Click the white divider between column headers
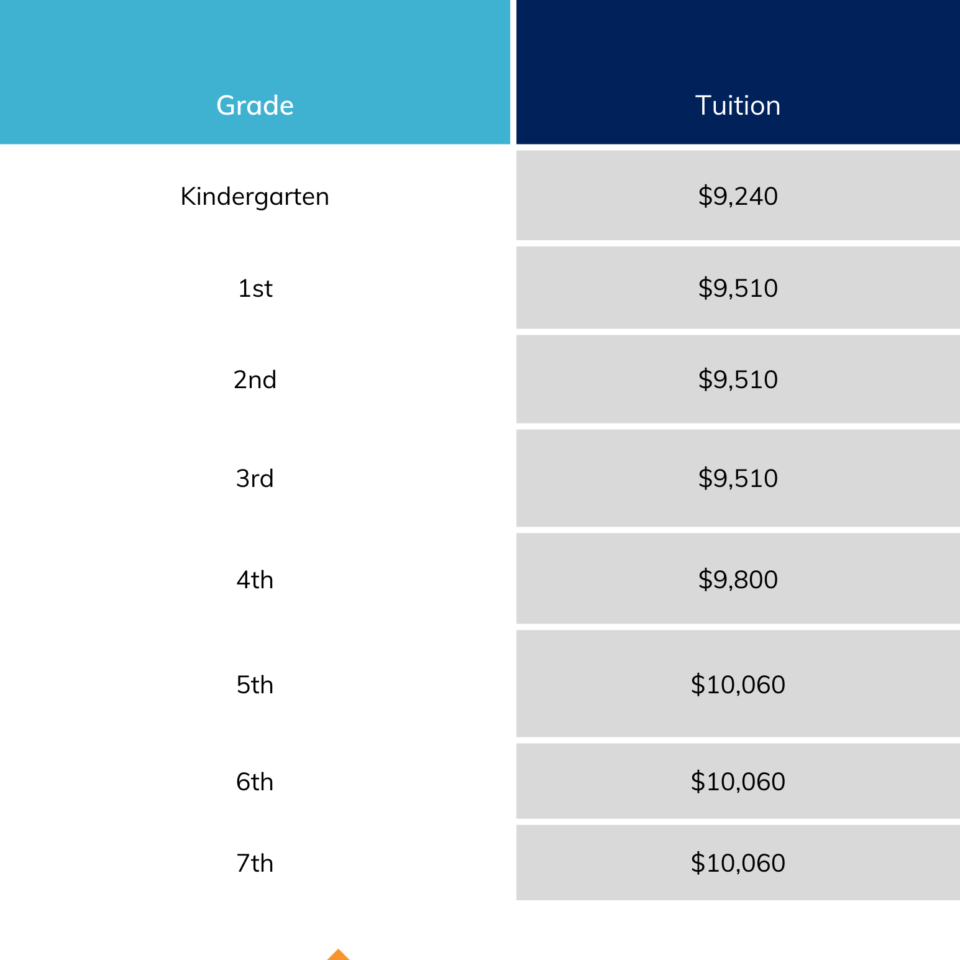960x960 pixels. tap(513, 72)
